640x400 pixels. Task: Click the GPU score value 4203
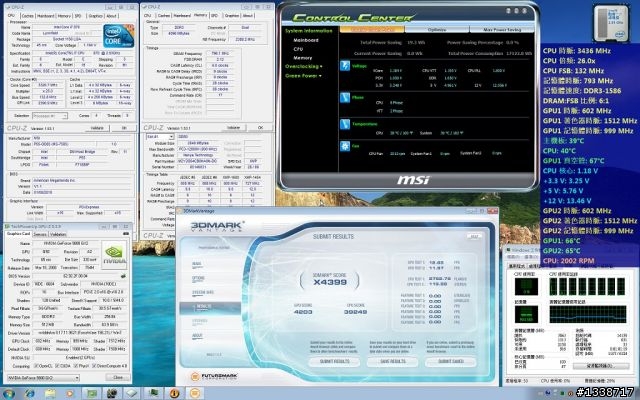tap(303, 312)
